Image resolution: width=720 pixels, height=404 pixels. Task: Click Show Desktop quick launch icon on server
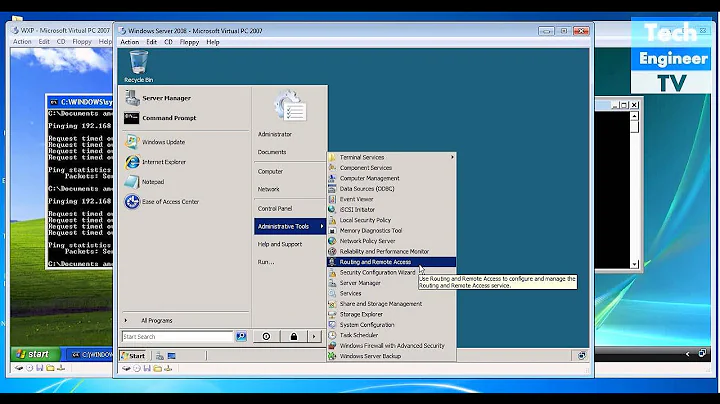[x=171, y=356]
